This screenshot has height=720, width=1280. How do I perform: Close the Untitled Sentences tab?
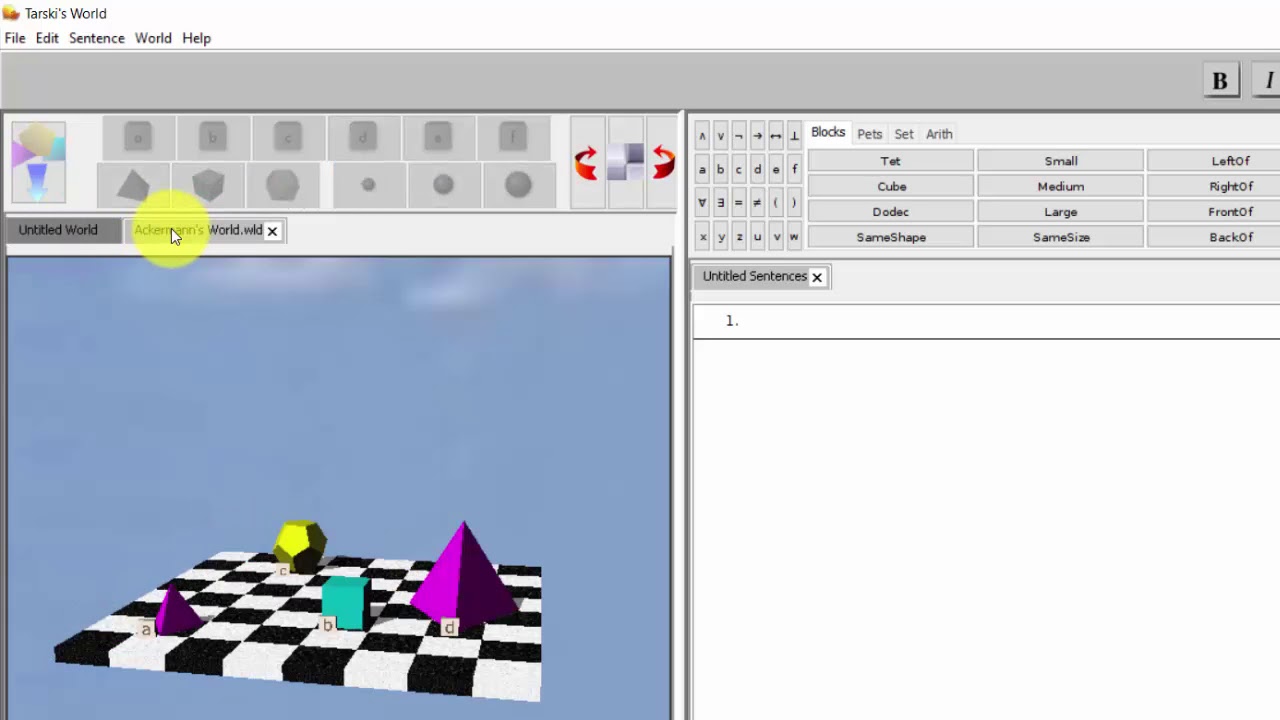(817, 277)
